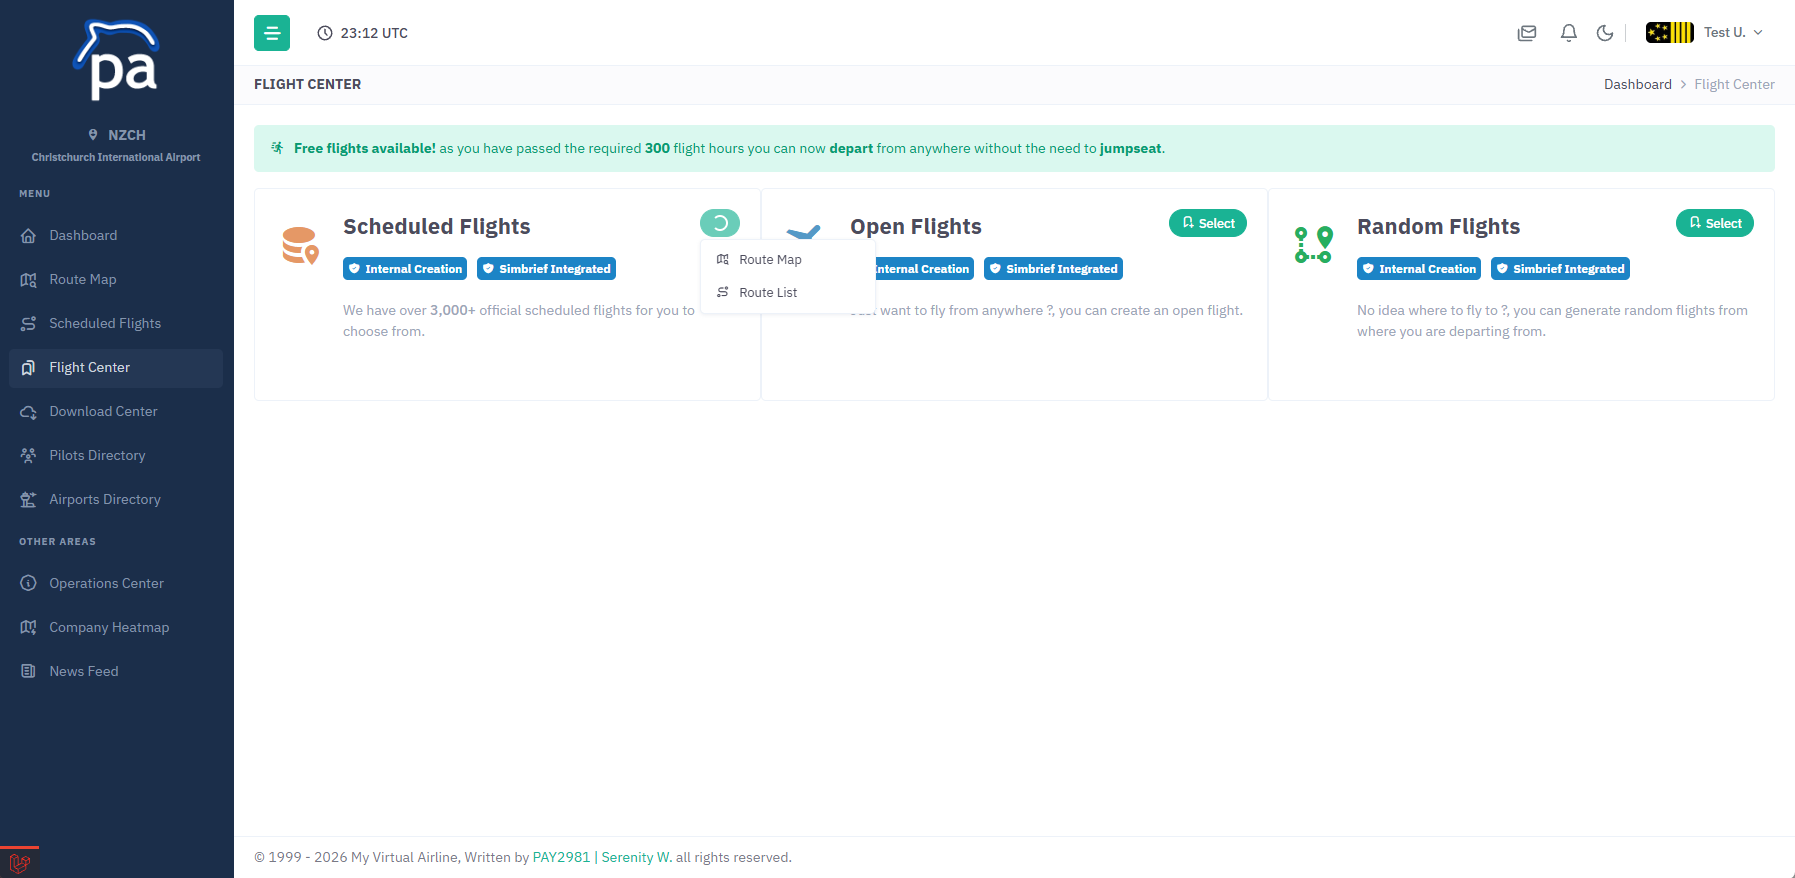The width and height of the screenshot is (1795, 878).
Task: Click the Scheduled Flights loading select button
Action: click(x=720, y=223)
